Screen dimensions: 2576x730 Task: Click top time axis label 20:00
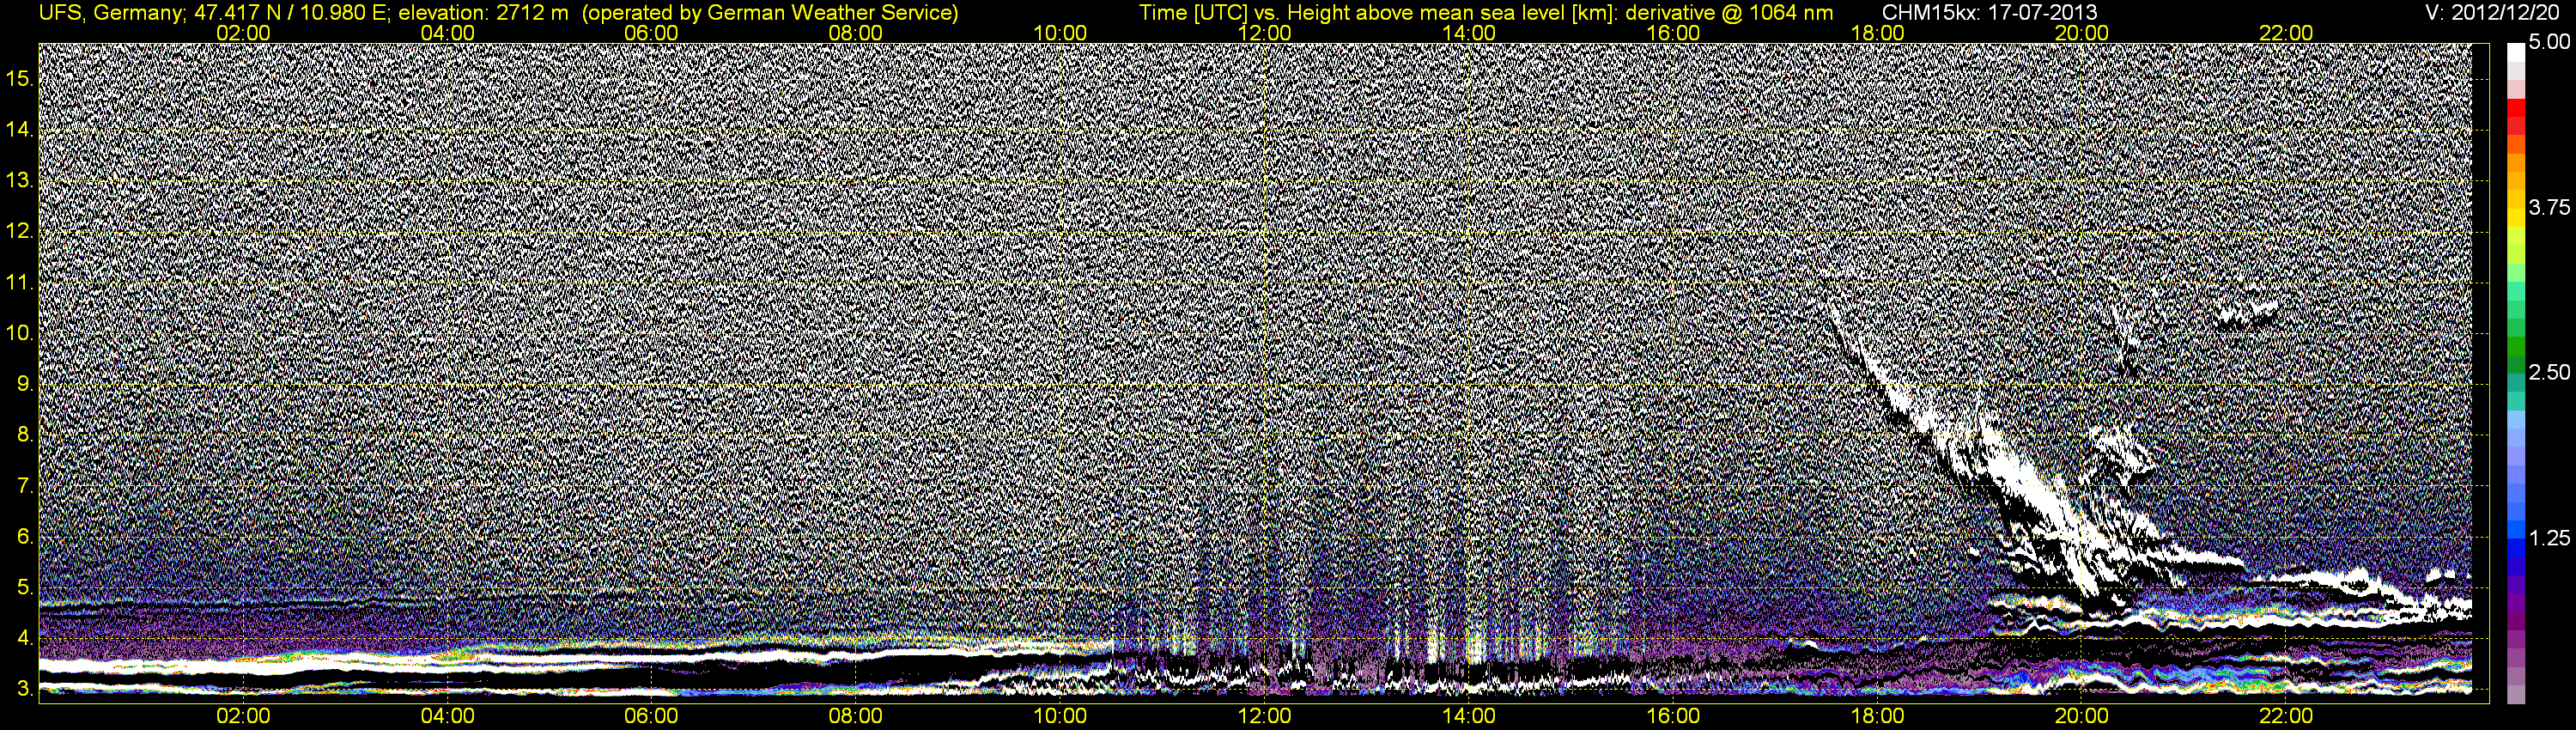pyautogui.click(x=2082, y=33)
